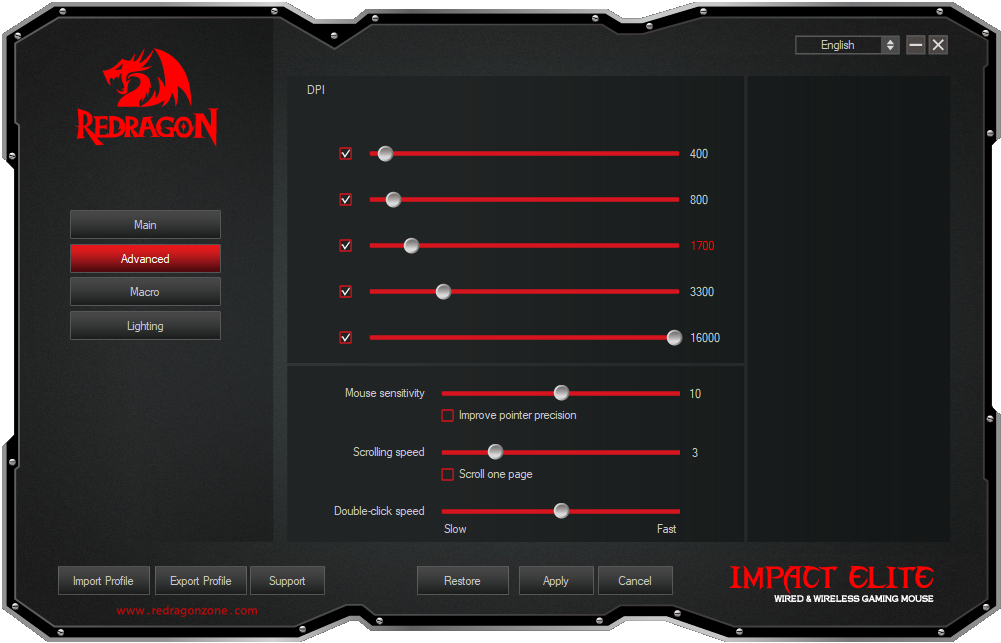Click the Double-click speed slider handle

[561, 511]
